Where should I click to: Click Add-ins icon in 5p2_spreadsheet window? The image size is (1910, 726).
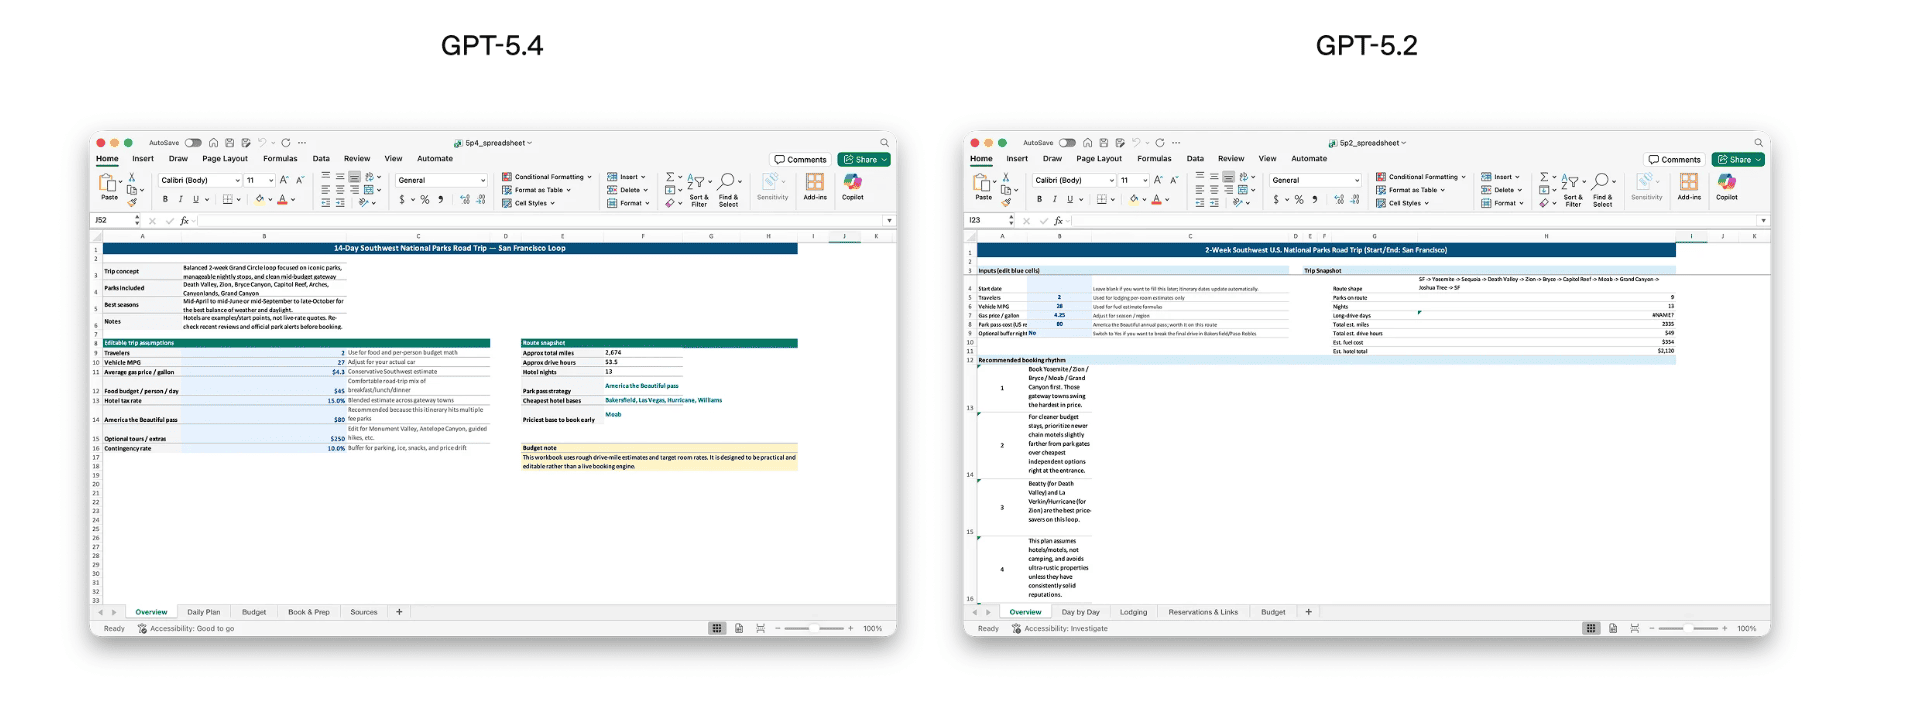[1689, 183]
